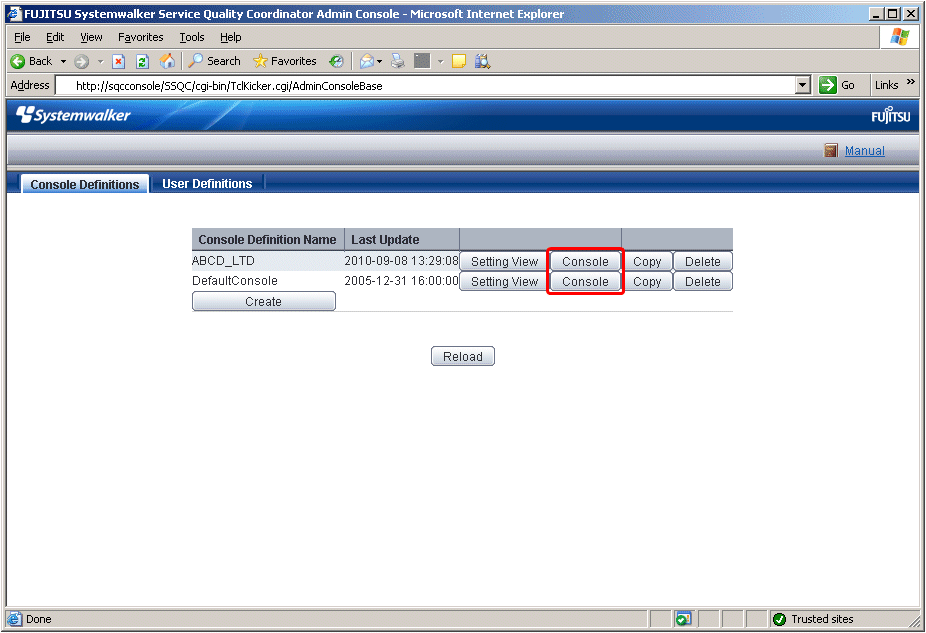
Task: Click the Mail envelope icon
Action: tap(367, 61)
